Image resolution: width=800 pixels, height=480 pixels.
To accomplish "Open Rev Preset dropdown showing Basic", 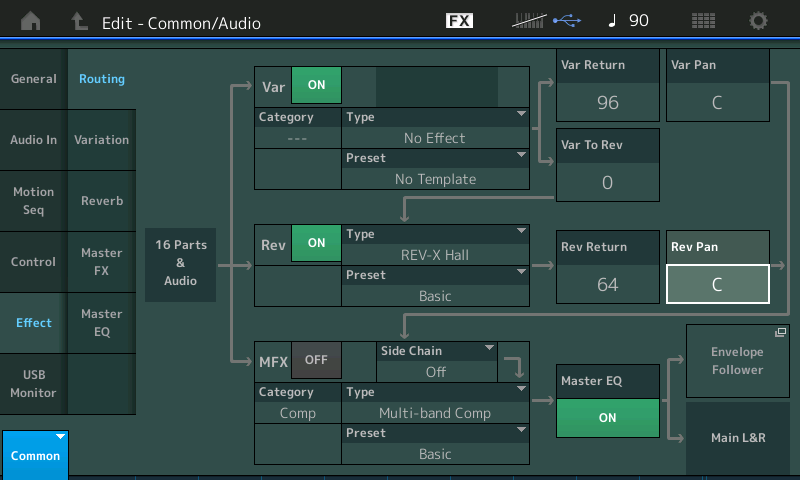I will pyautogui.click(x=435, y=286).
